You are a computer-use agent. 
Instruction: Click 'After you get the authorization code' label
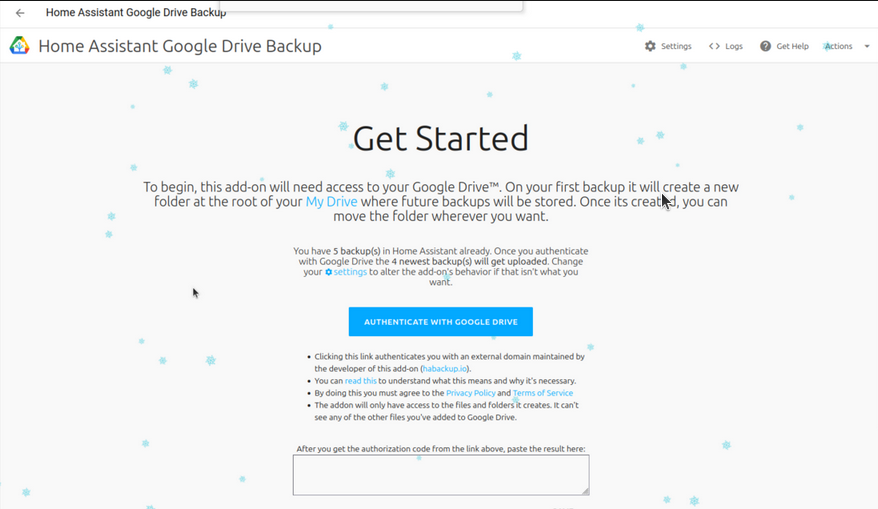[x=441, y=449]
